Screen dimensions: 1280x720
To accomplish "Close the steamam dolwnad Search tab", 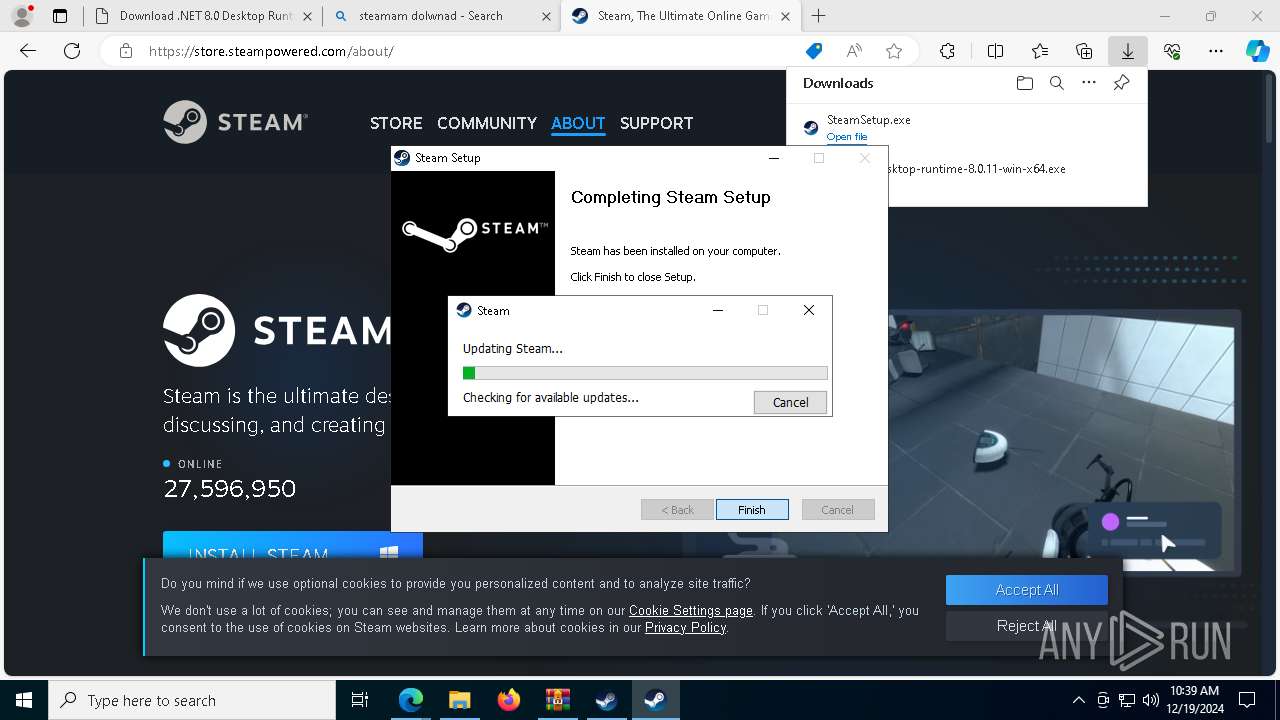I will click(x=546, y=16).
